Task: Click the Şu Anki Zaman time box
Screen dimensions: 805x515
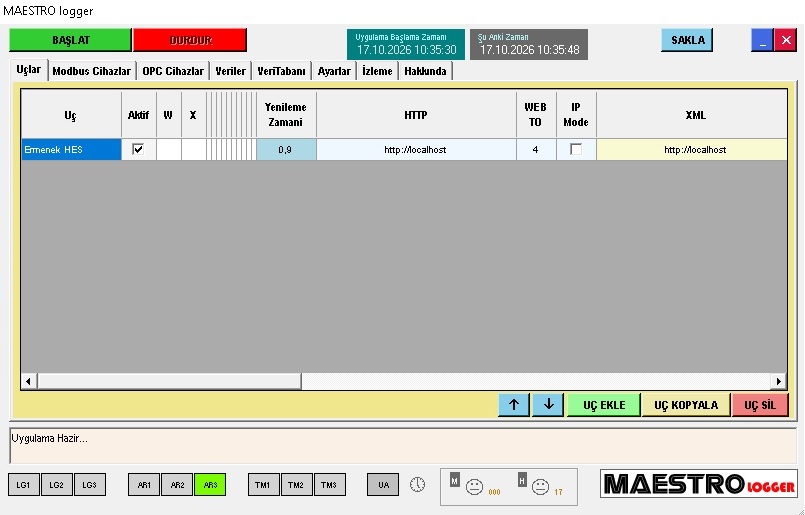Action: point(529,44)
